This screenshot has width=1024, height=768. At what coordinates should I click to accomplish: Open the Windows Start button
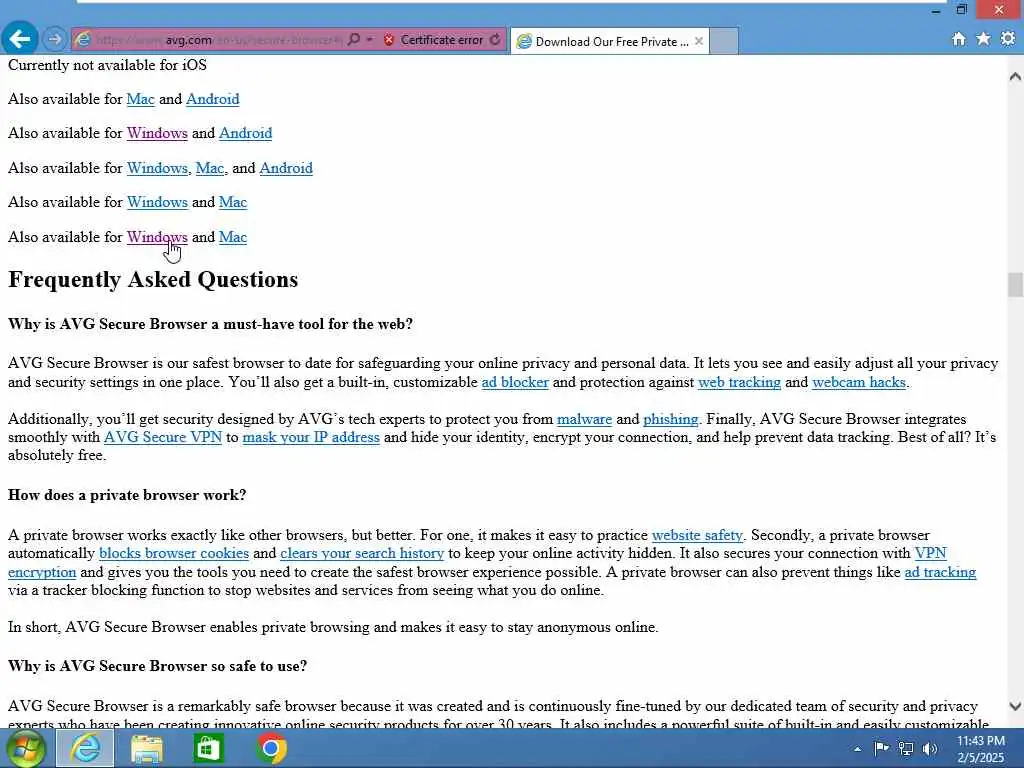point(25,748)
